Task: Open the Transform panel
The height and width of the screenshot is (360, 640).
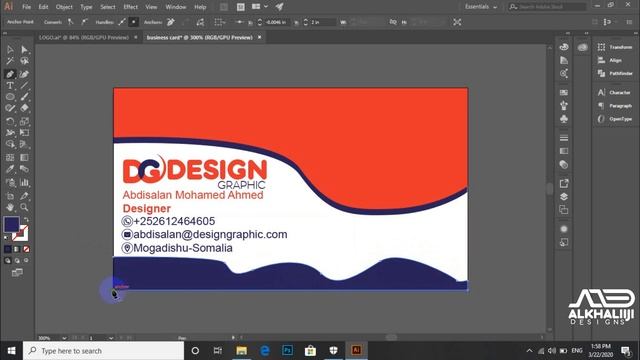Action: pyautogui.click(x=615, y=47)
